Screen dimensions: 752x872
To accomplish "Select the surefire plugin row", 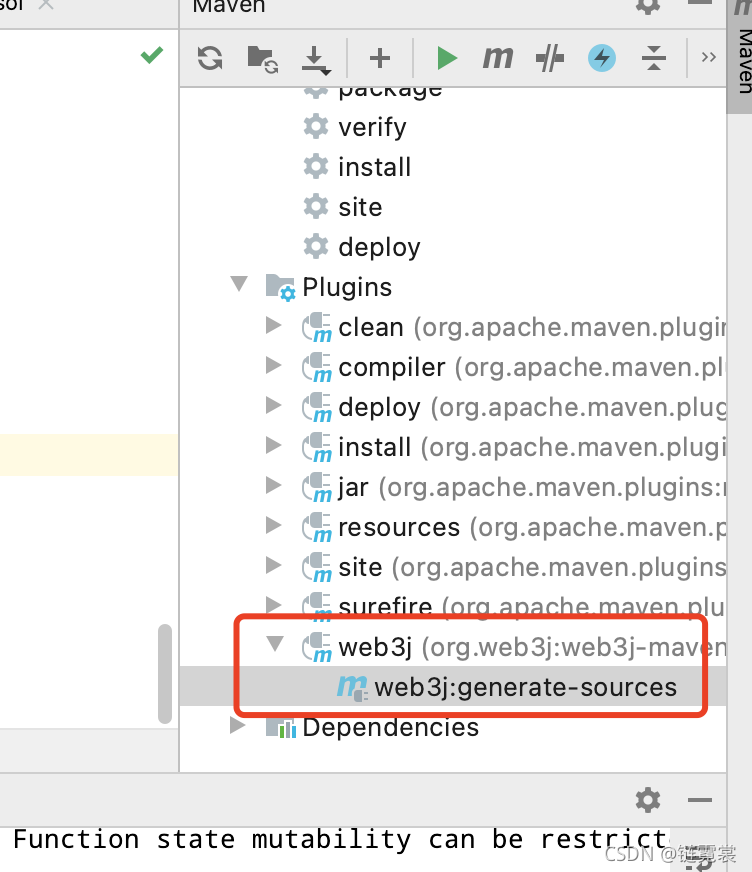I will (x=453, y=608).
